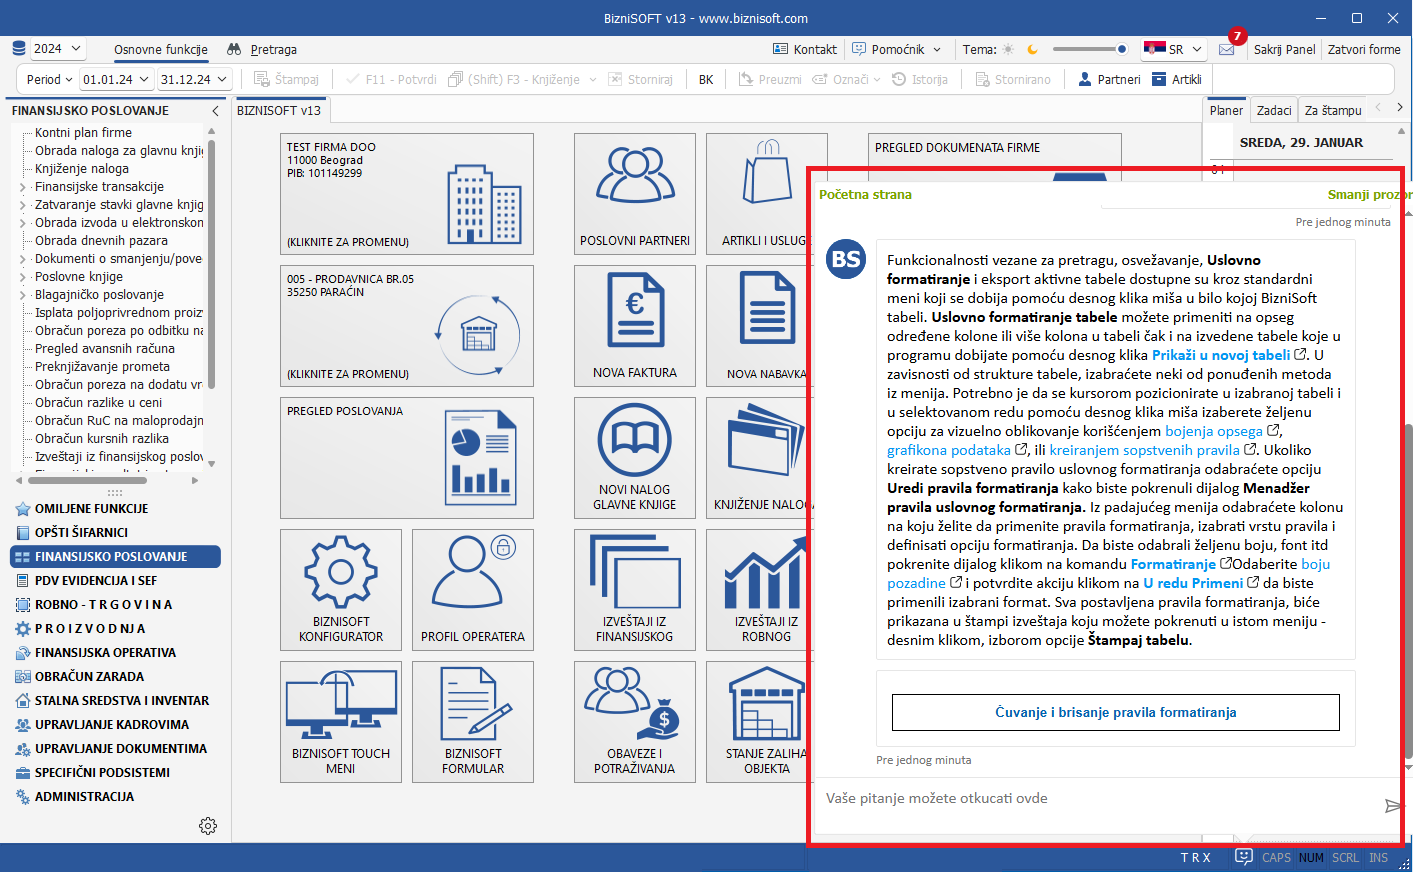Screen dimensions: 1413x872
Task: Open the year 2024 dropdown
Action: click(57, 49)
